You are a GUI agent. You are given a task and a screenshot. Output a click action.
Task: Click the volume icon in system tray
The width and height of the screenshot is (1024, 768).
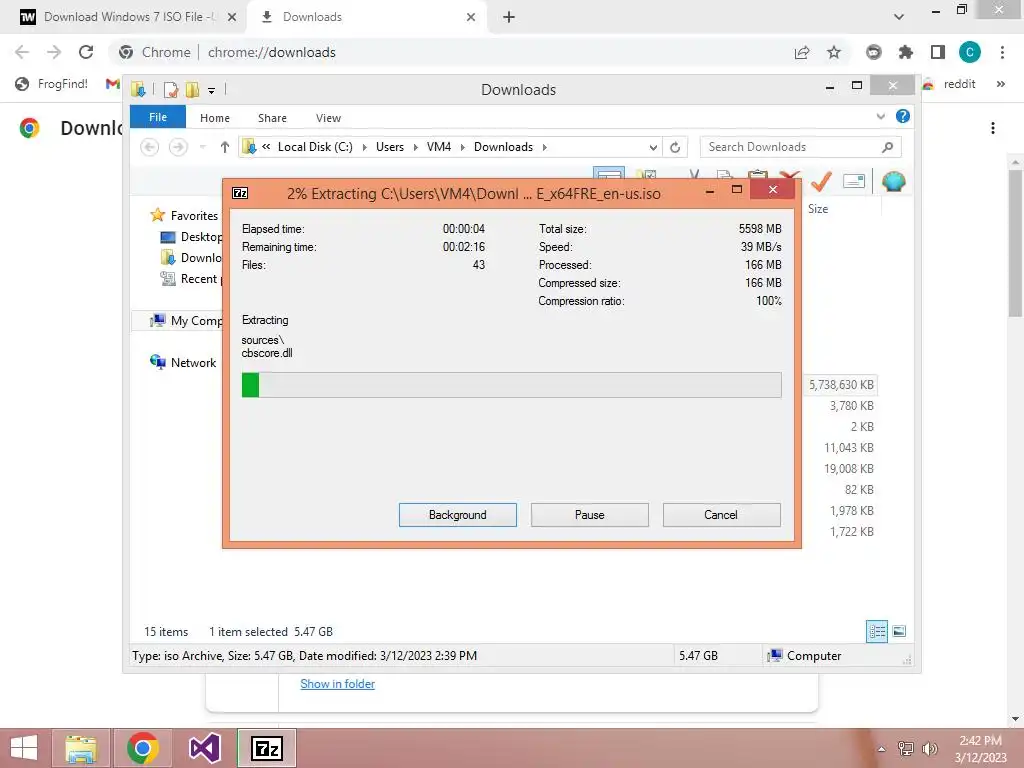(929, 748)
